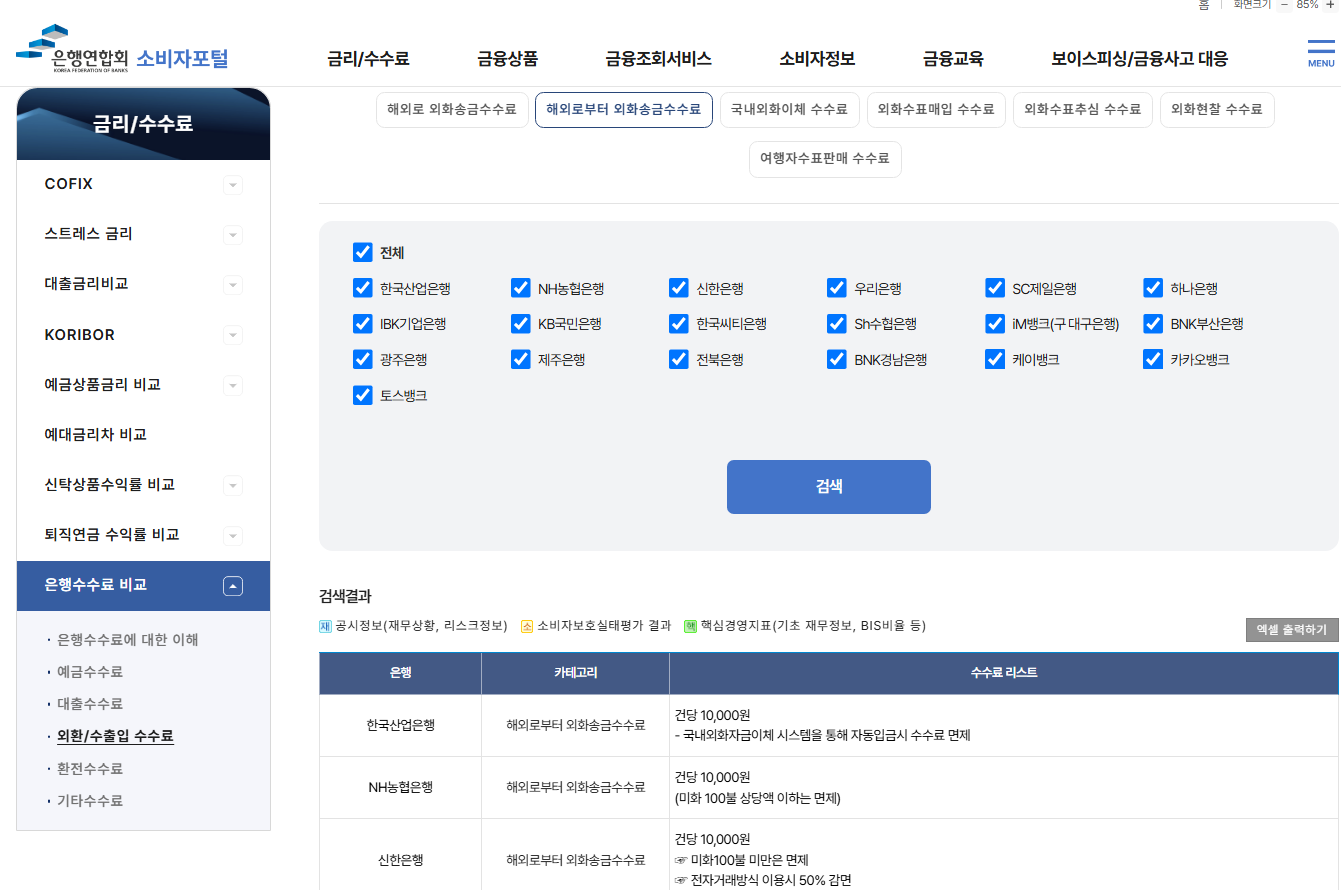Open the 환전수수료 sidebar link
This screenshot has width=1341, height=890.
[x=90, y=769]
